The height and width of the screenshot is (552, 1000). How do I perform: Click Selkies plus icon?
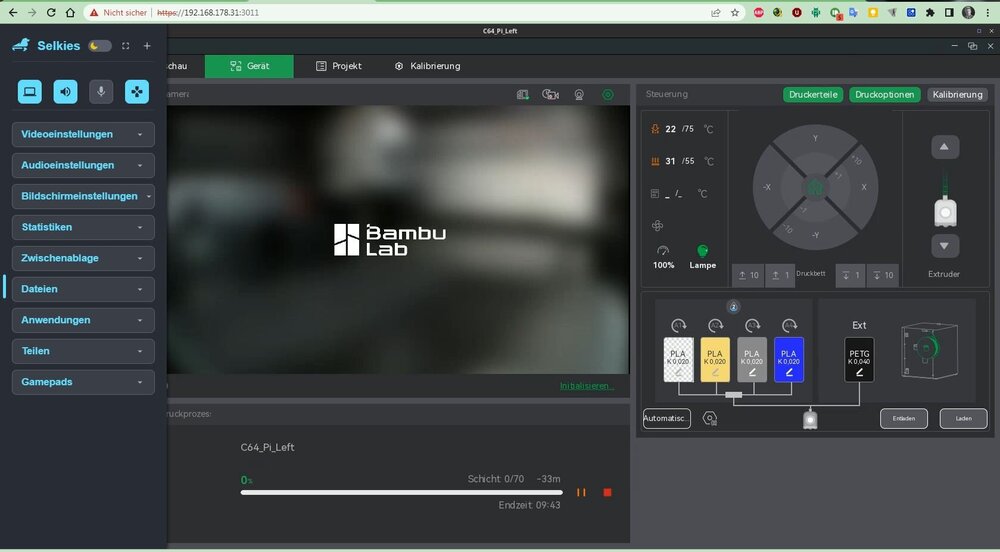pos(147,46)
